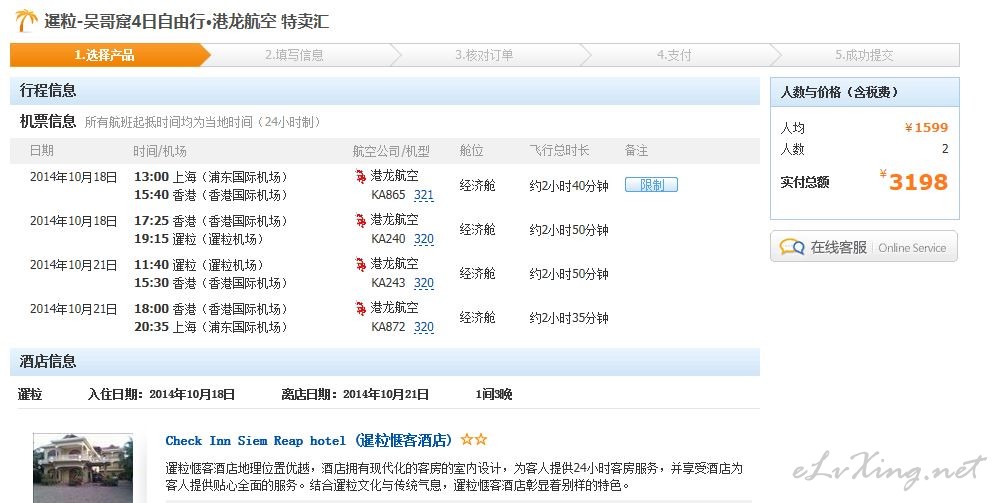Click flight number KA240
This screenshot has width=997, height=503.
[x=388, y=238]
